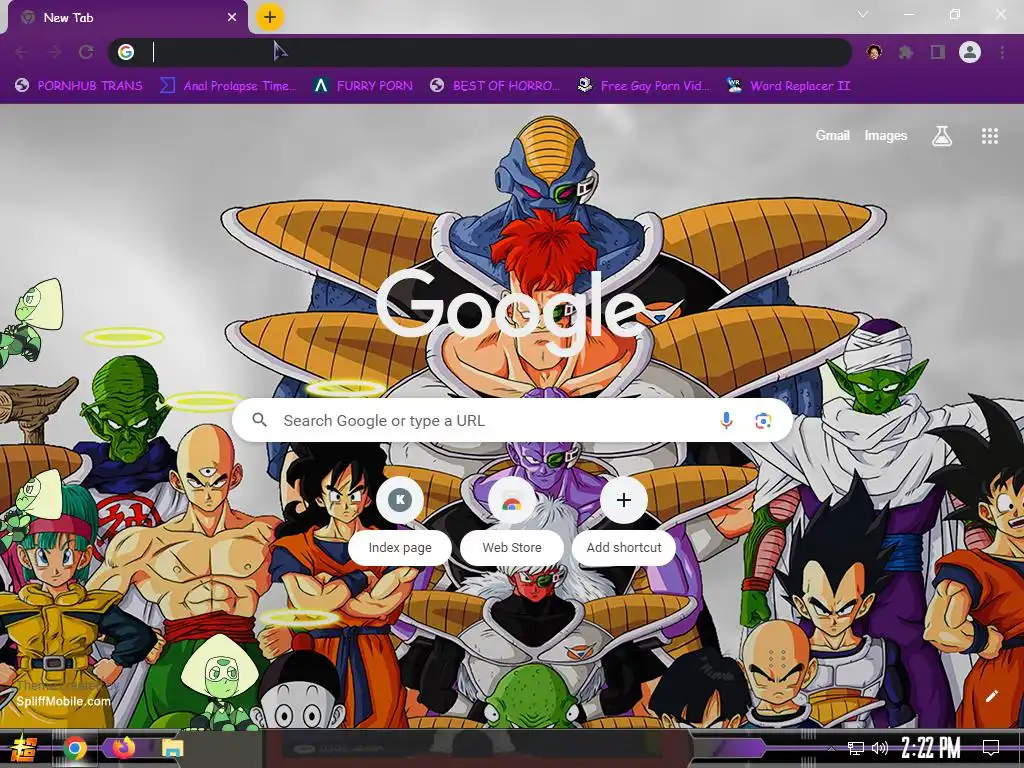Image resolution: width=1024 pixels, height=768 pixels.
Task: Click the back navigation arrow
Action: (22, 52)
